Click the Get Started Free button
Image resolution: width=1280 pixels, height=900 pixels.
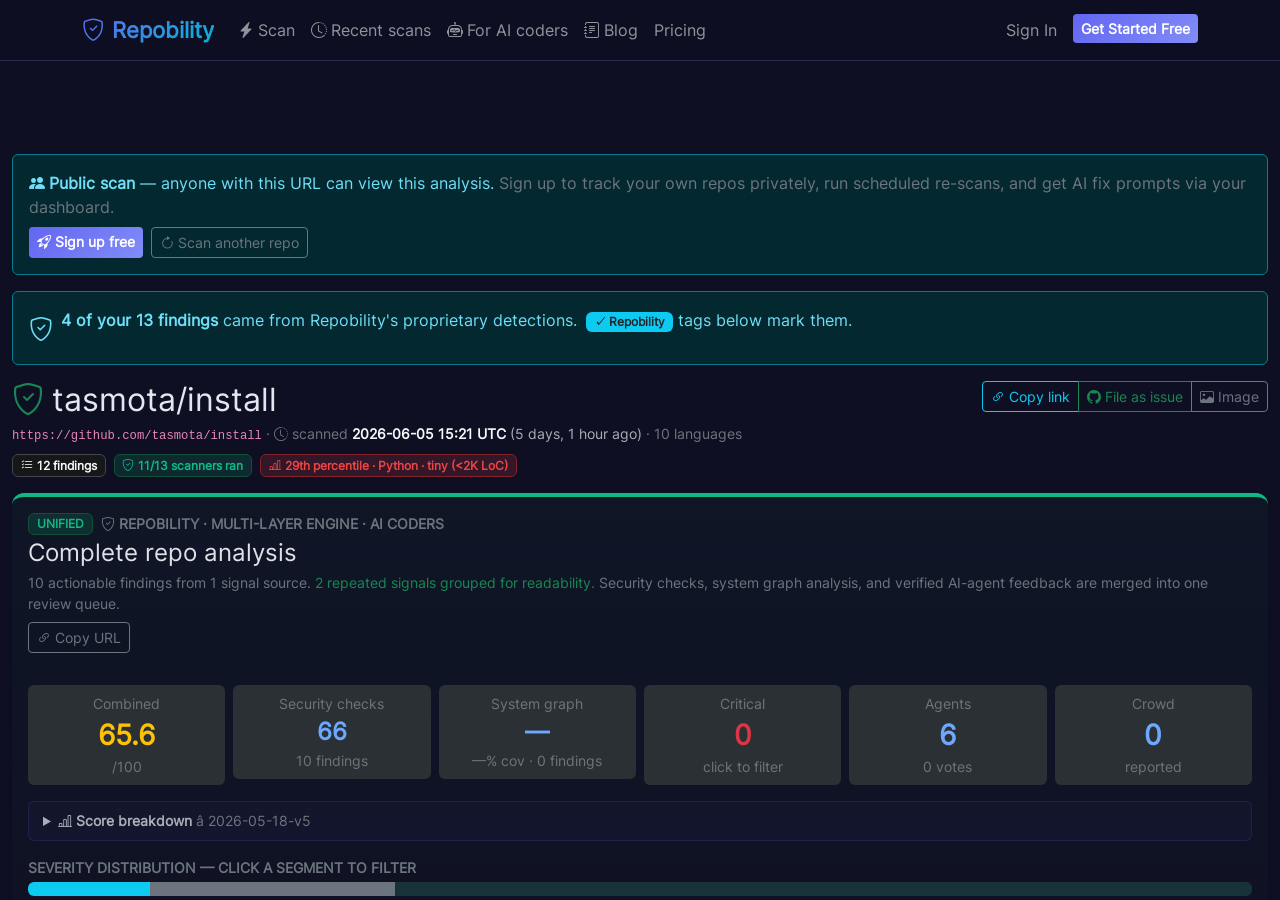[1135, 29]
